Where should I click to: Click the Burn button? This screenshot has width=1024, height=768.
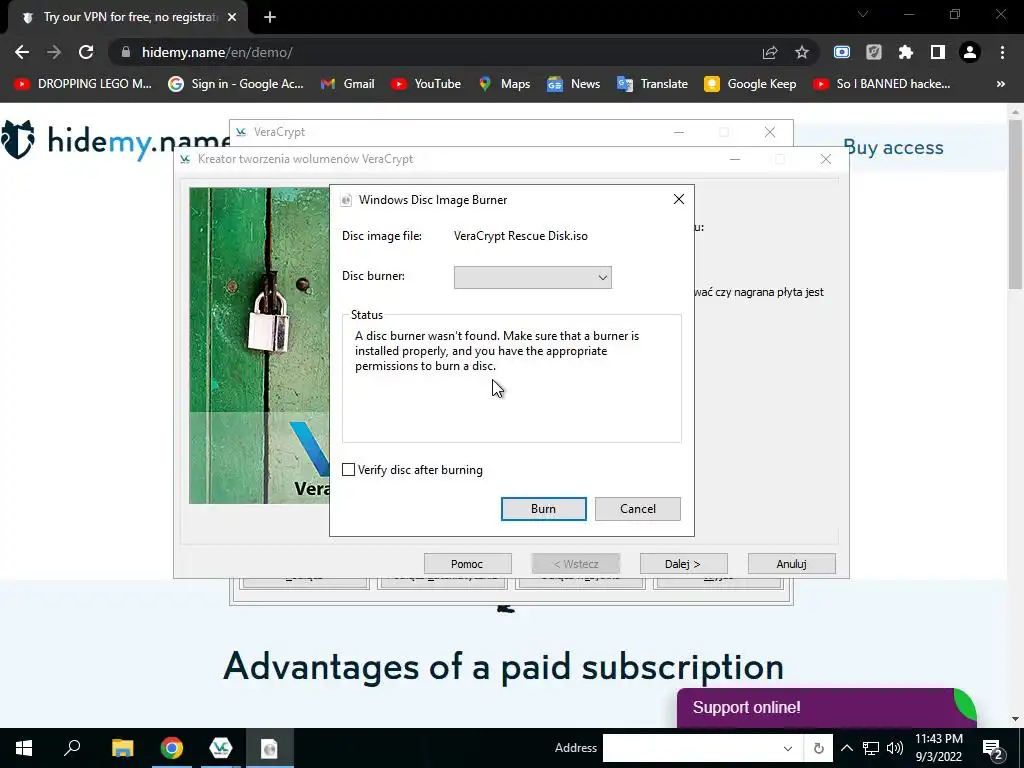click(543, 509)
